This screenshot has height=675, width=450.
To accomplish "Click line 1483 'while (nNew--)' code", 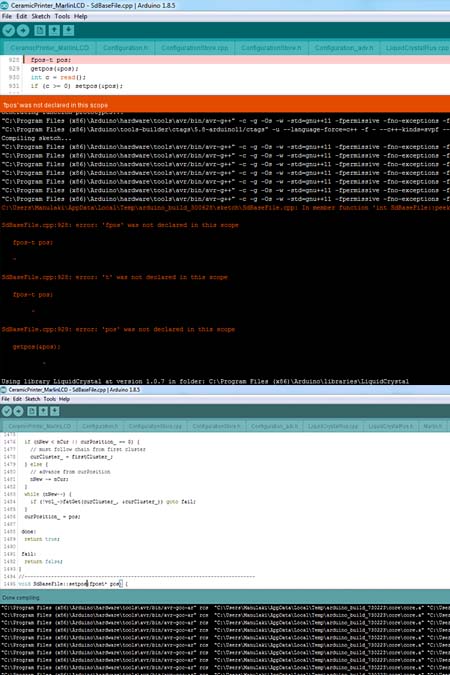I will pos(48,494).
